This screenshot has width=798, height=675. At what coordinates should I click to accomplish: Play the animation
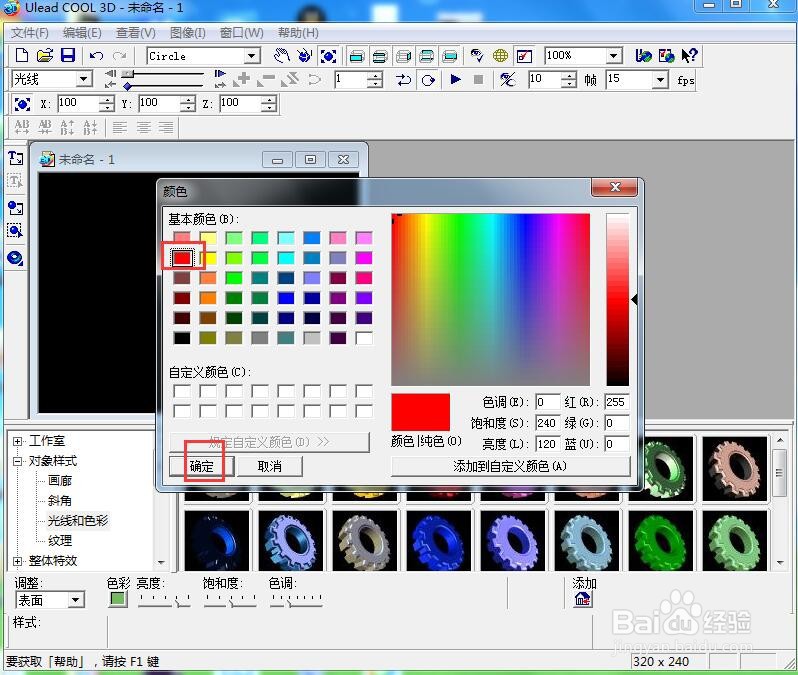click(455, 79)
